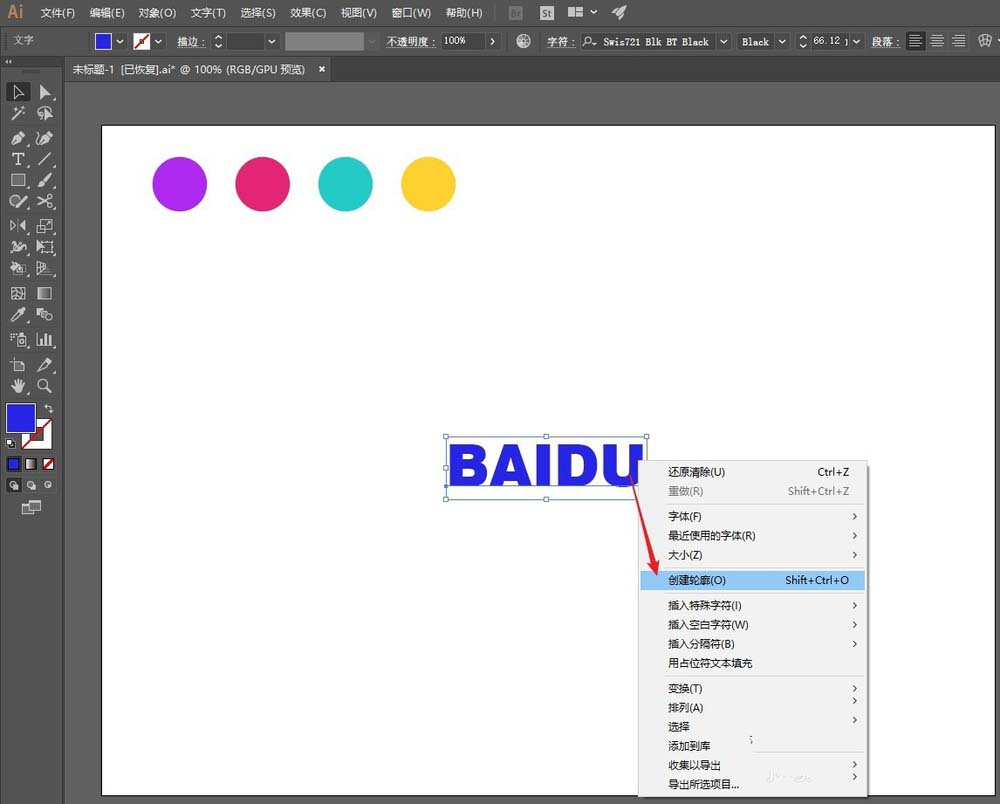Image resolution: width=1000 pixels, height=804 pixels.
Task: Click the 描边 stroke label link
Action: point(191,42)
